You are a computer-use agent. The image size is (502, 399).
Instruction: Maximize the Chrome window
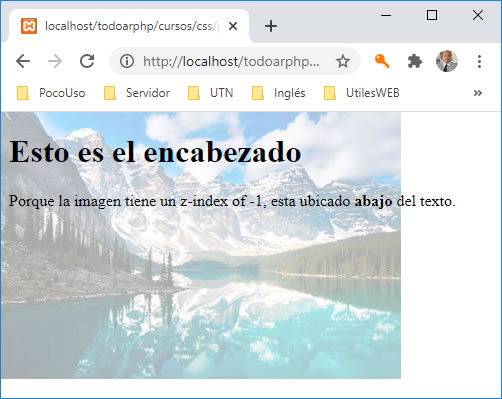pos(432,15)
